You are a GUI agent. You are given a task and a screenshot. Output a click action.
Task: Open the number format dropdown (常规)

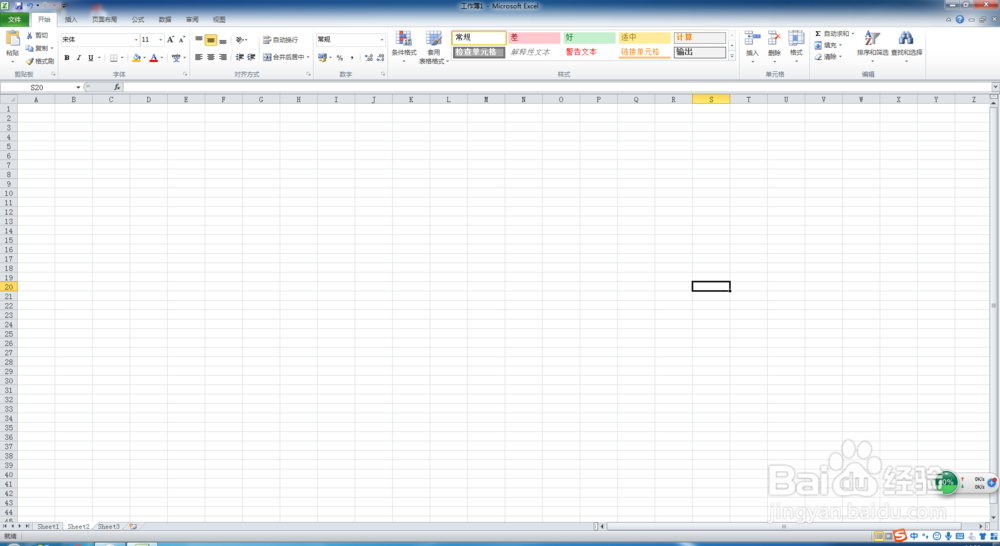382,40
